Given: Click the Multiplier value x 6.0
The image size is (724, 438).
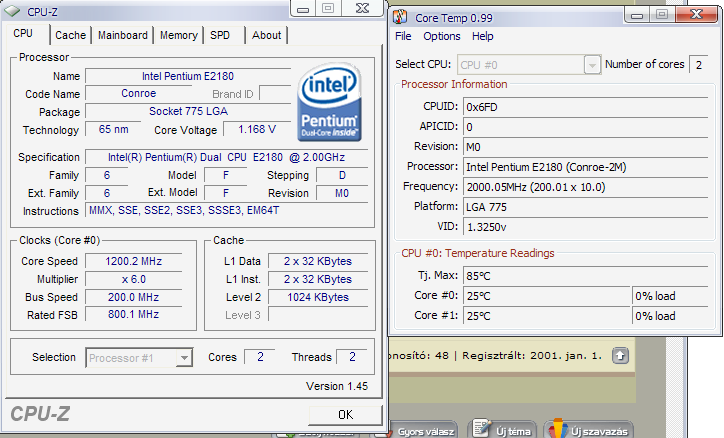Looking at the screenshot, I should tap(133, 279).
